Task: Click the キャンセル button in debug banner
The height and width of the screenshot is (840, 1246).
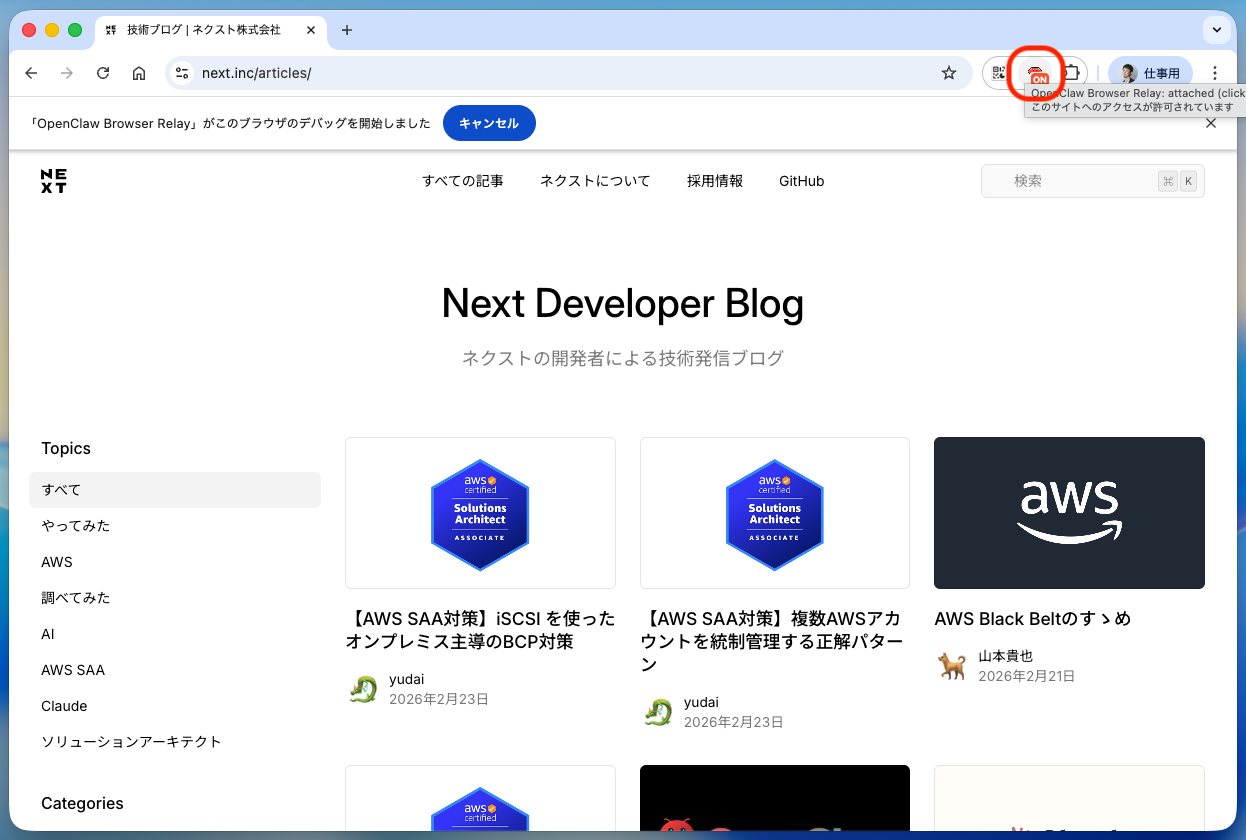Action: pyautogui.click(x=489, y=123)
